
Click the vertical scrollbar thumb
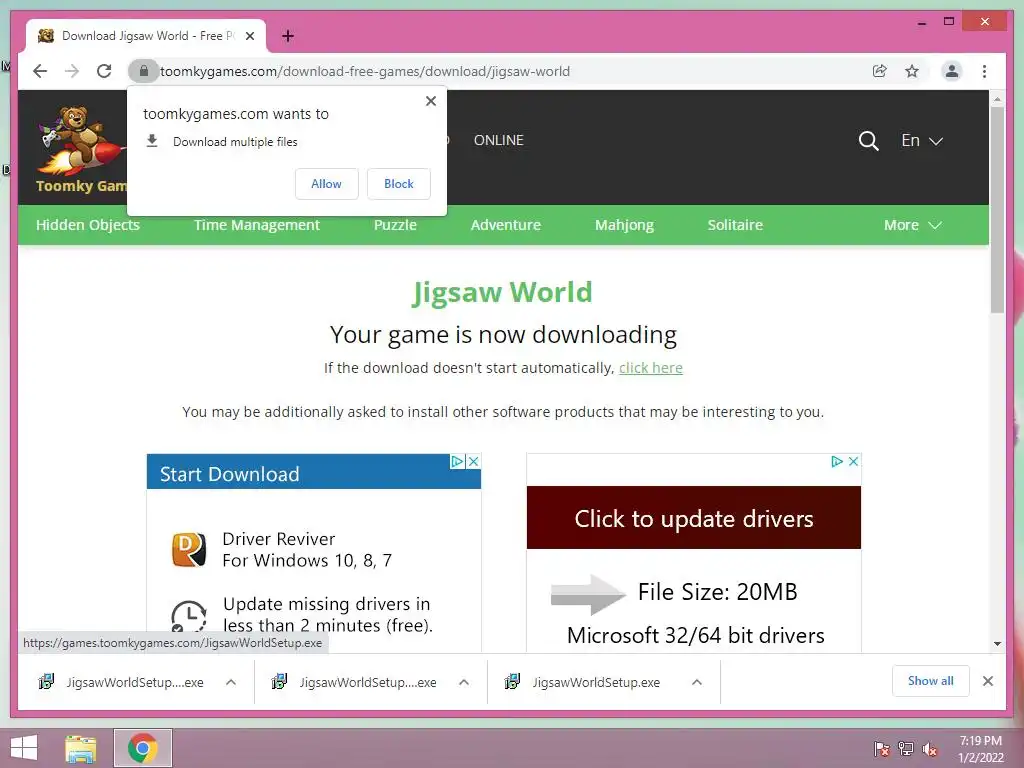click(997, 210)
